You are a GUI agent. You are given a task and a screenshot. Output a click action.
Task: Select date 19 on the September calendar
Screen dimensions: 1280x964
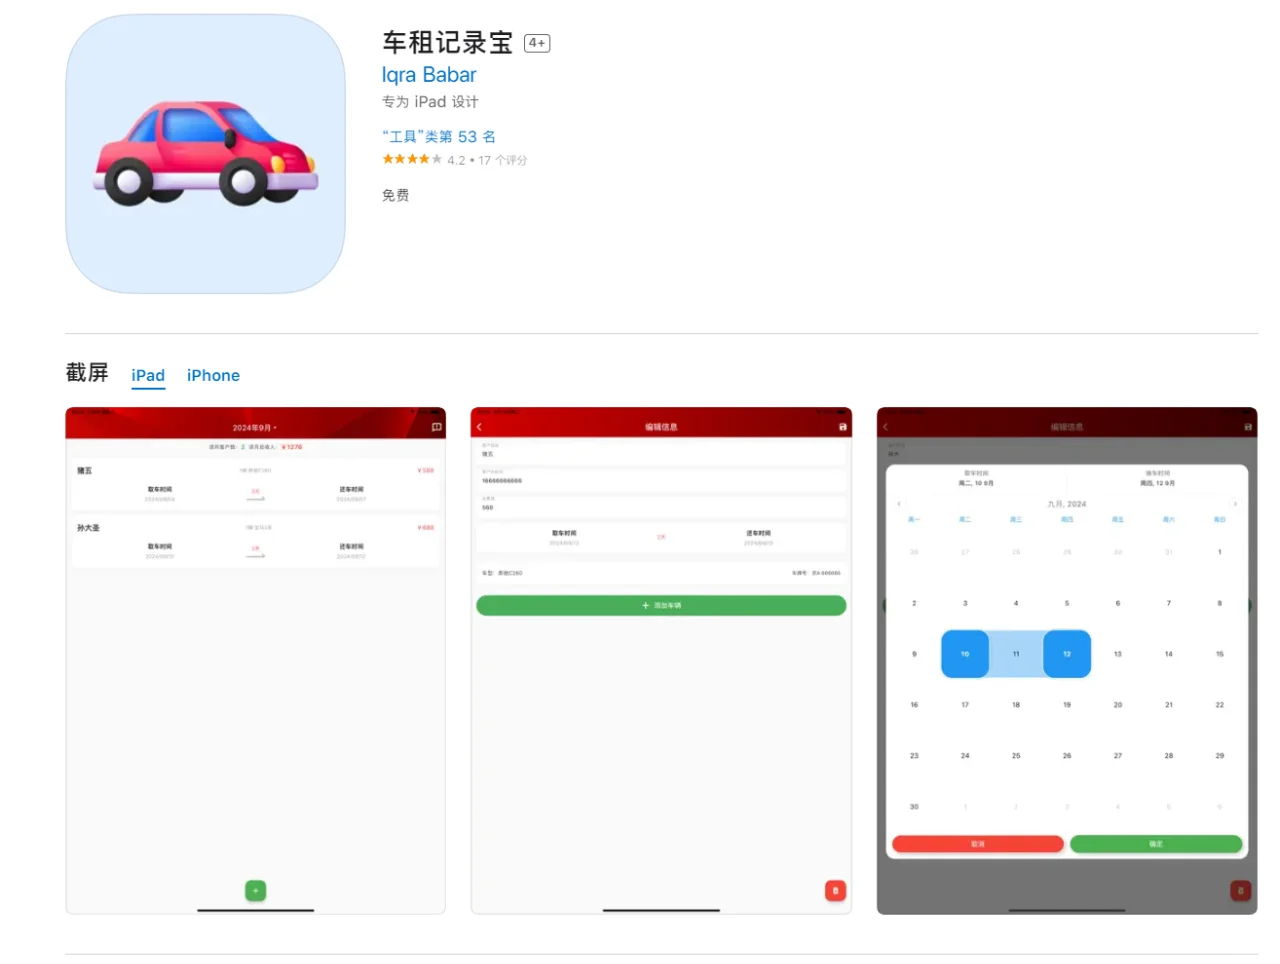click(1066, 704)
